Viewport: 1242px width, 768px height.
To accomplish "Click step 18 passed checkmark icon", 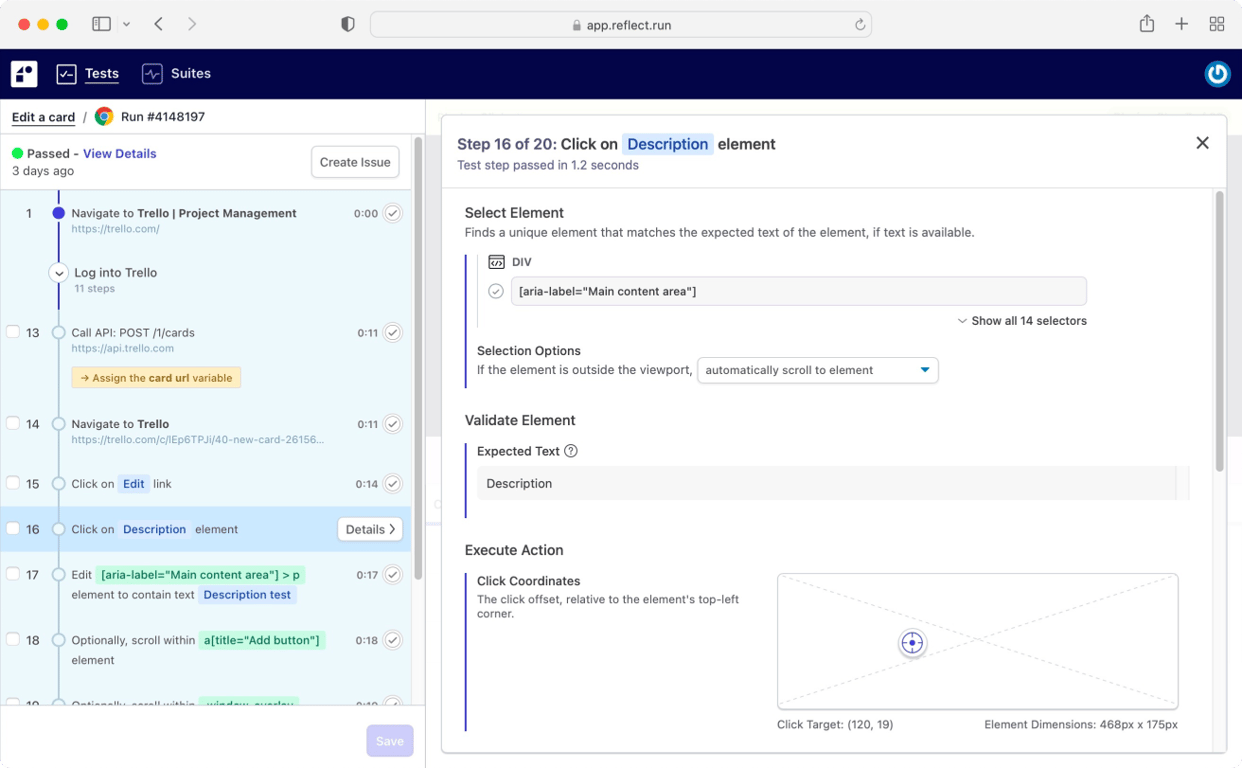I will [x=393, y=640].
